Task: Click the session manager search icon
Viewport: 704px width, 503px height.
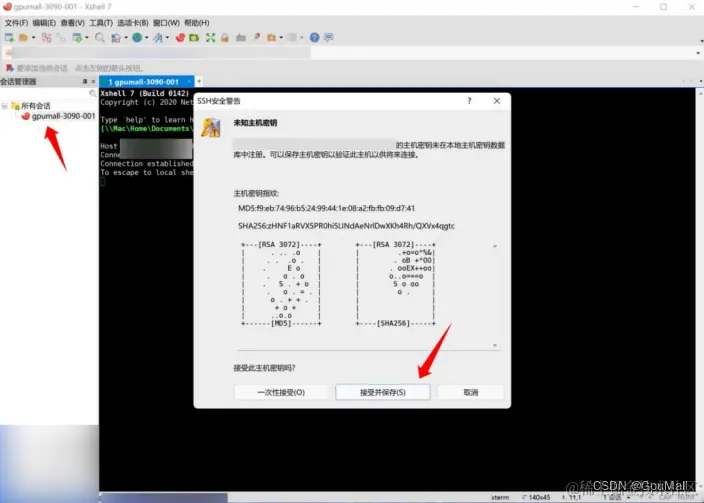Action: (x=92, y=93)
